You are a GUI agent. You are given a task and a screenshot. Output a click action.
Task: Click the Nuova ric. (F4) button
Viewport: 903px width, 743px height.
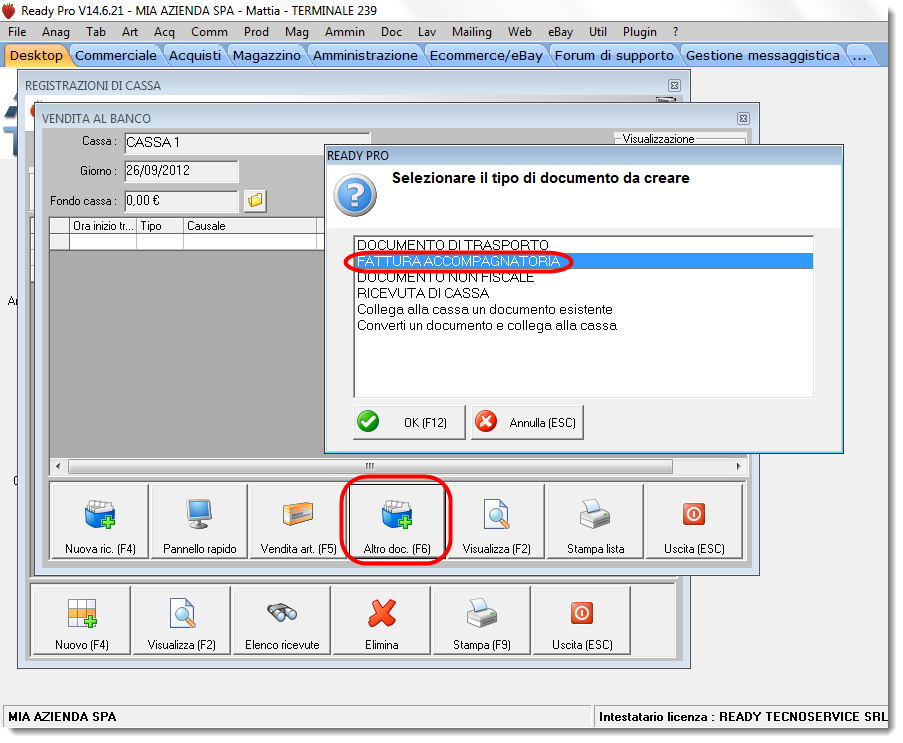pos(100,522)
